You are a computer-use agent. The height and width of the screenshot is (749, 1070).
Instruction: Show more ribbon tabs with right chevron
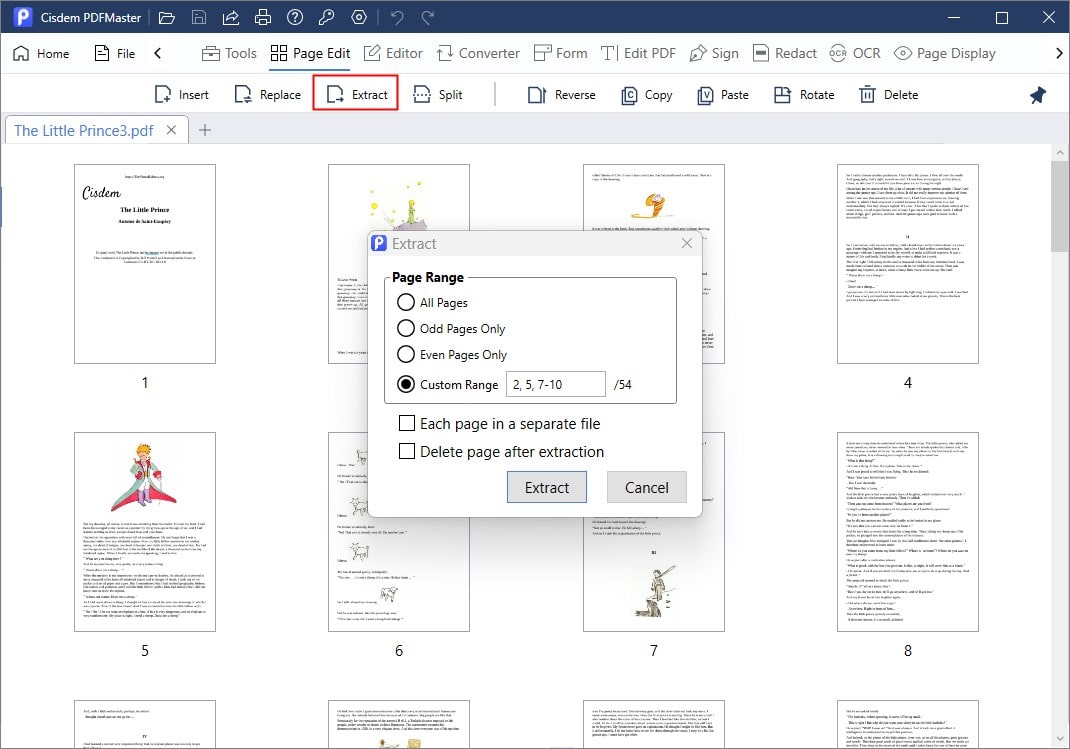click(1058, 53)
